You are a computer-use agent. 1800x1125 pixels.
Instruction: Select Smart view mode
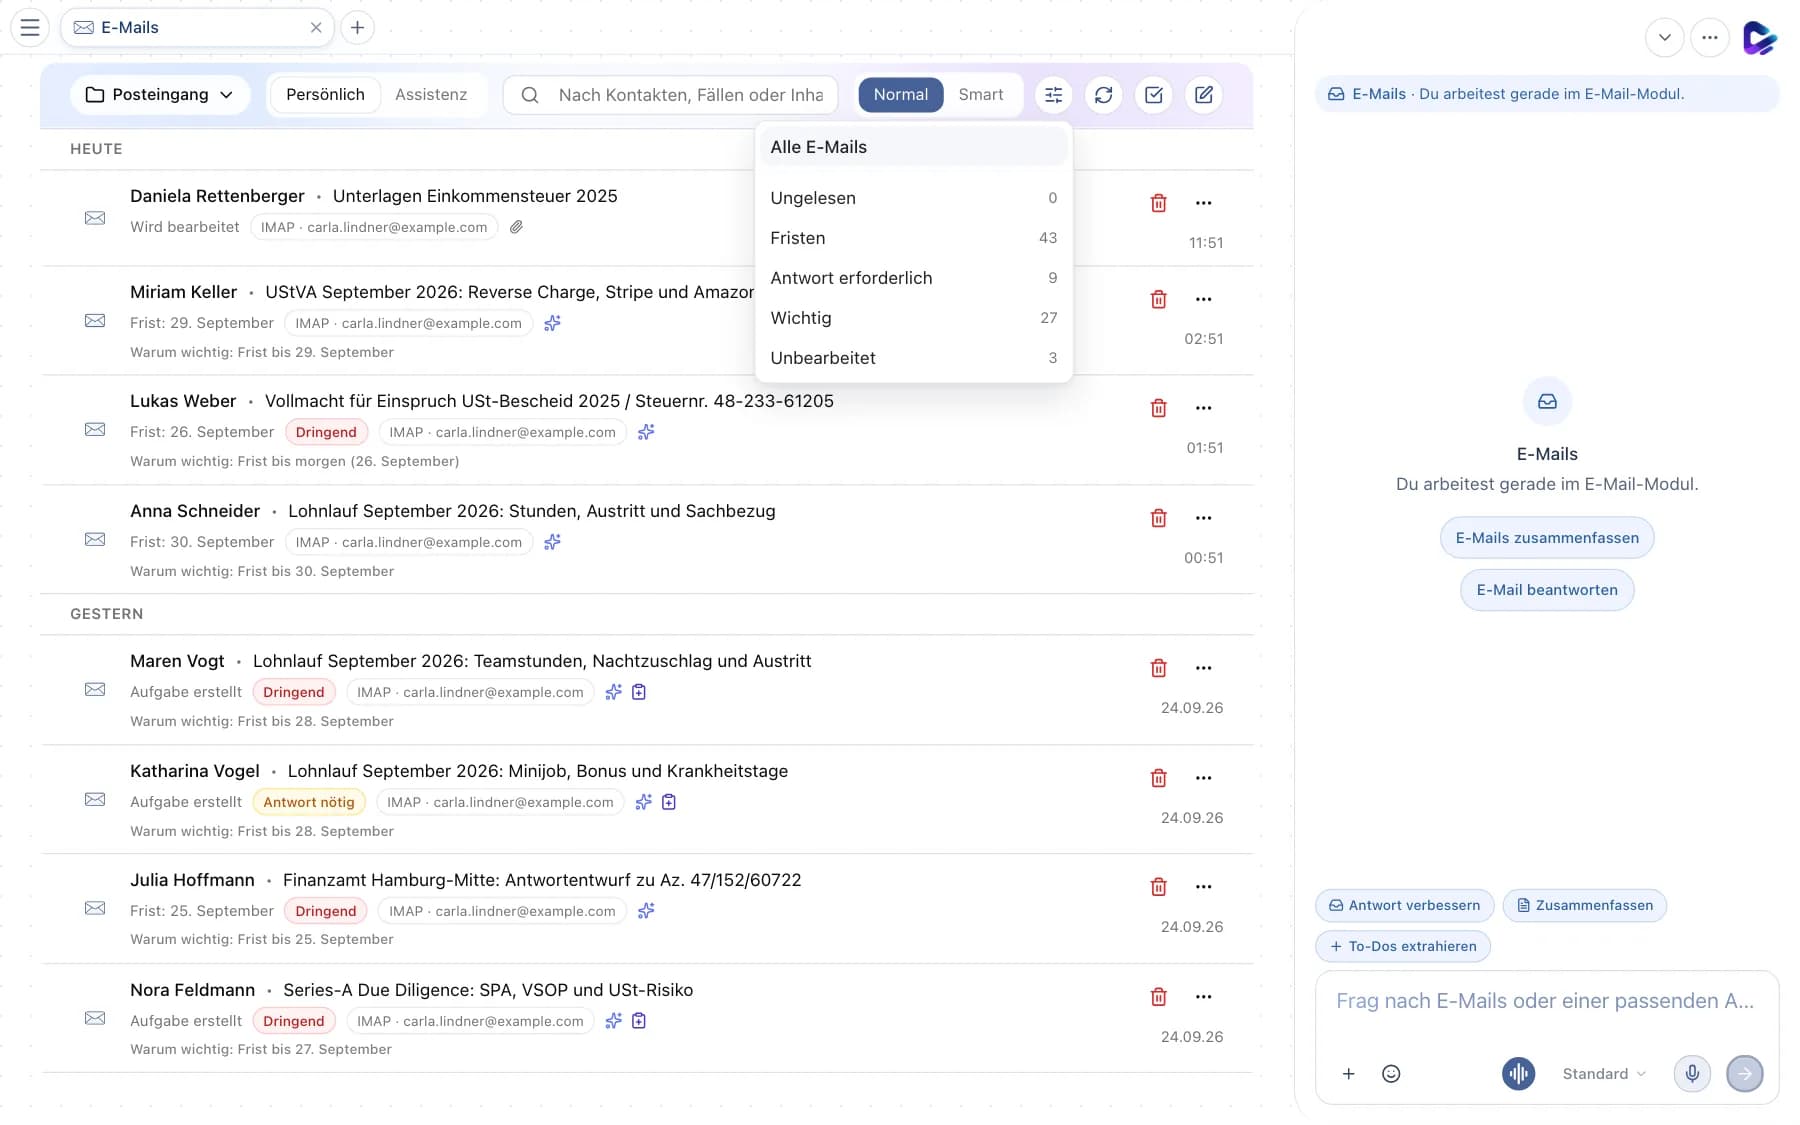[981, 95]
